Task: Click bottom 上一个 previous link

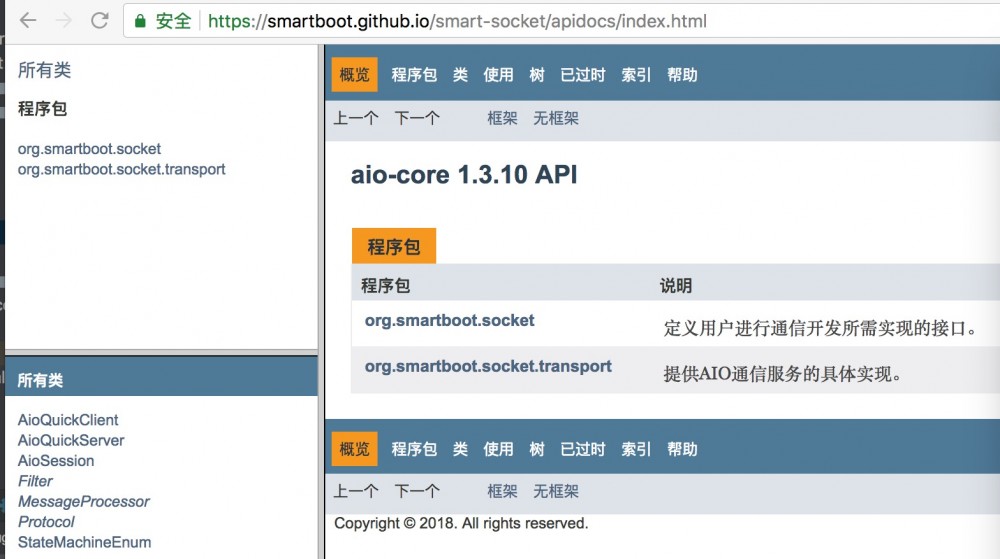Action: click(356, 491)
